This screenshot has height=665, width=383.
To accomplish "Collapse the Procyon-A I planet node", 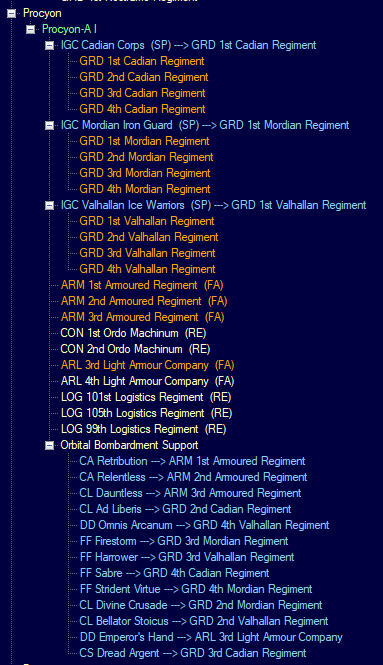I will click(x=31, y=30).
